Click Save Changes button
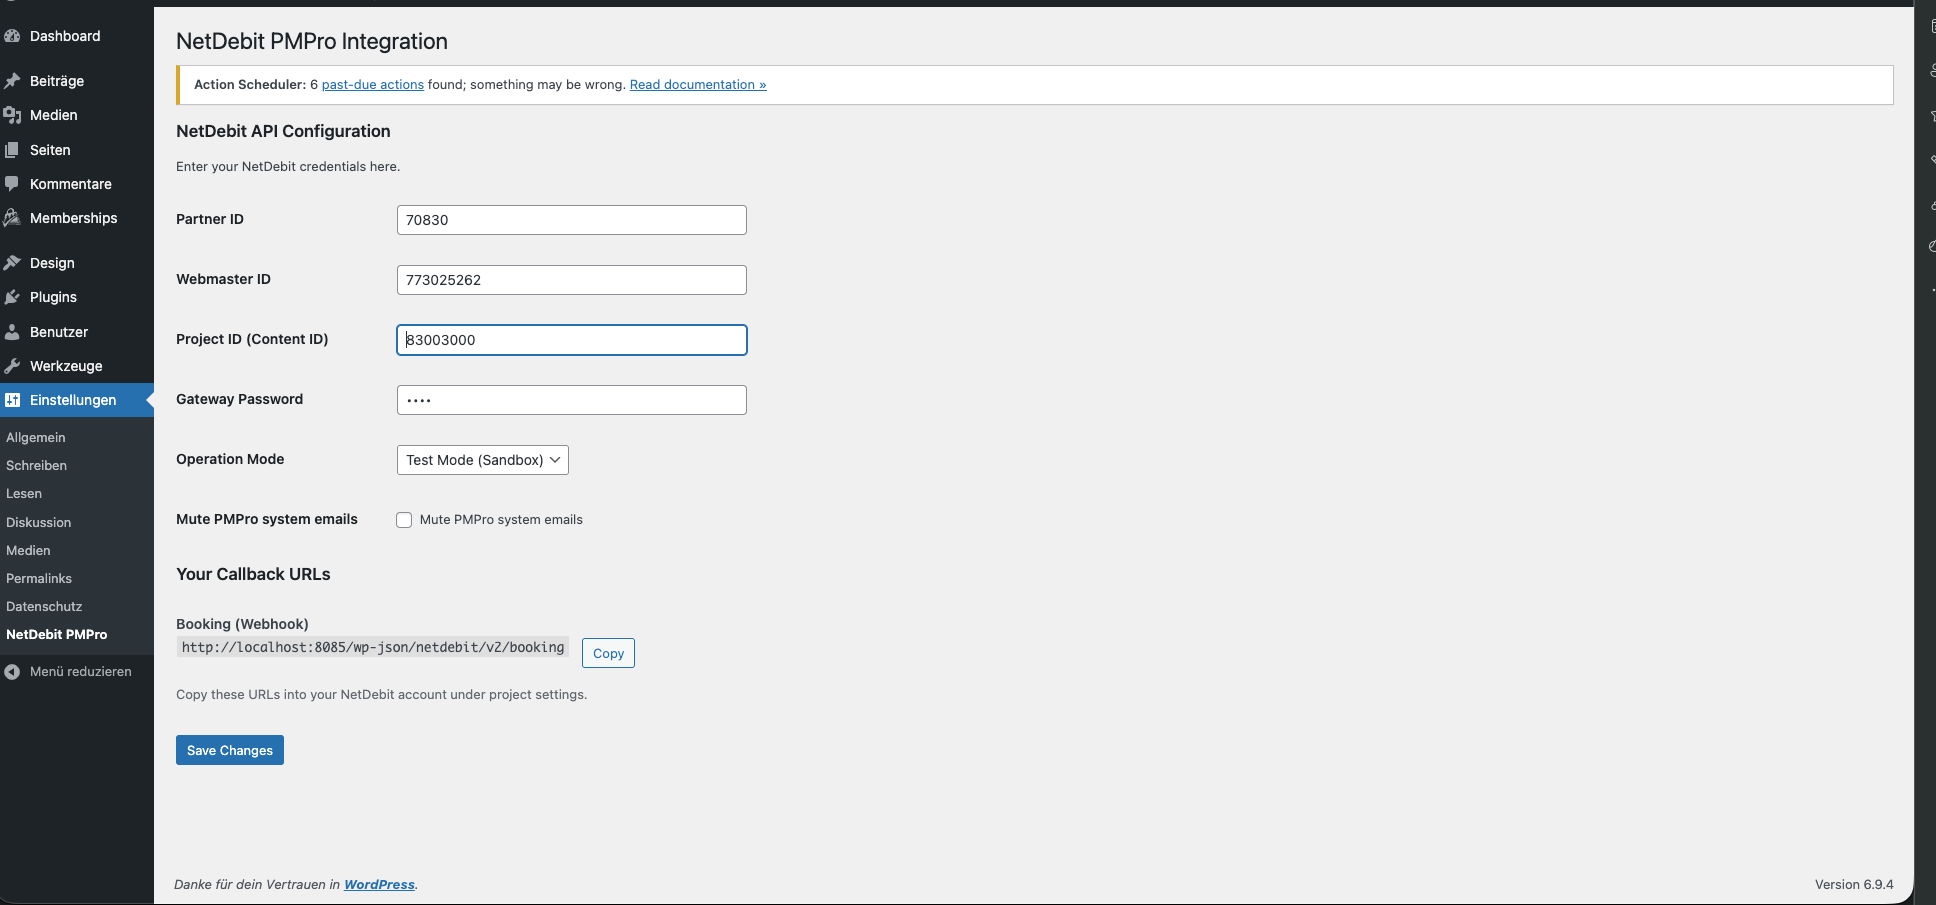Viewport: 1936px width, 905px height. (x=230, y=750)
